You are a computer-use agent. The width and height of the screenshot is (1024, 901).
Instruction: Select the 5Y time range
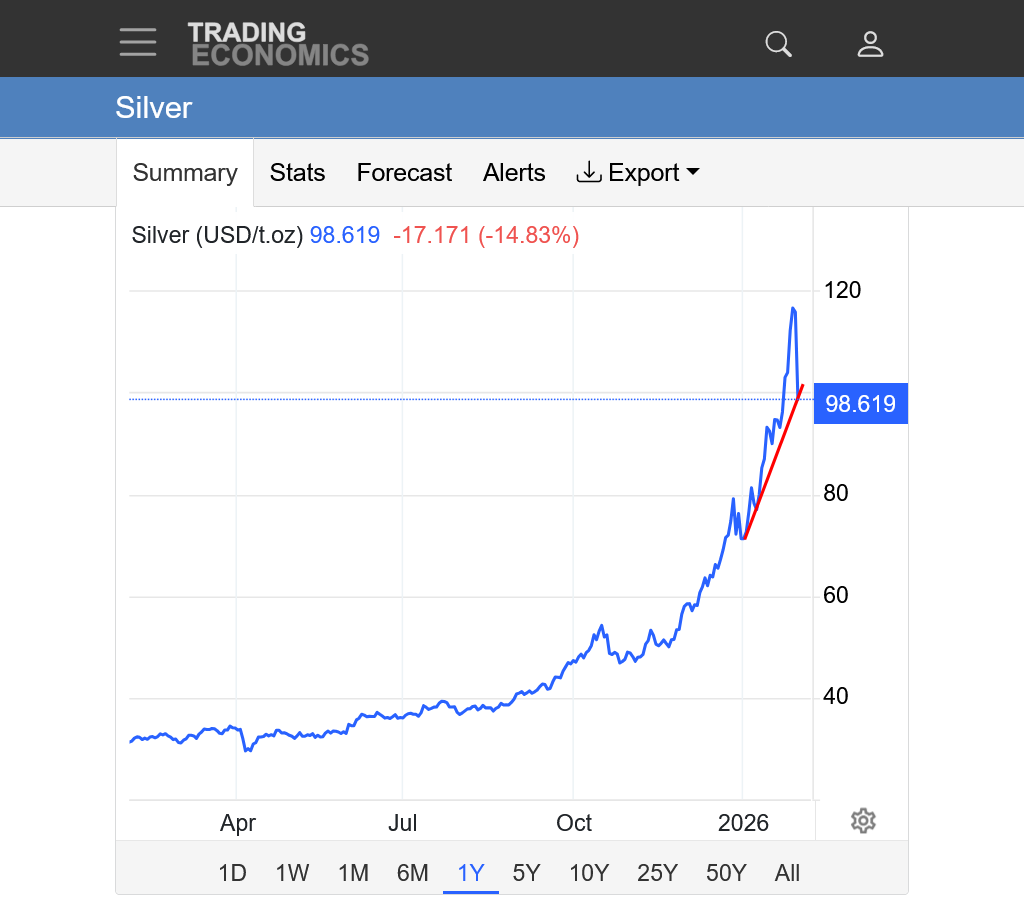coord(526,873)
